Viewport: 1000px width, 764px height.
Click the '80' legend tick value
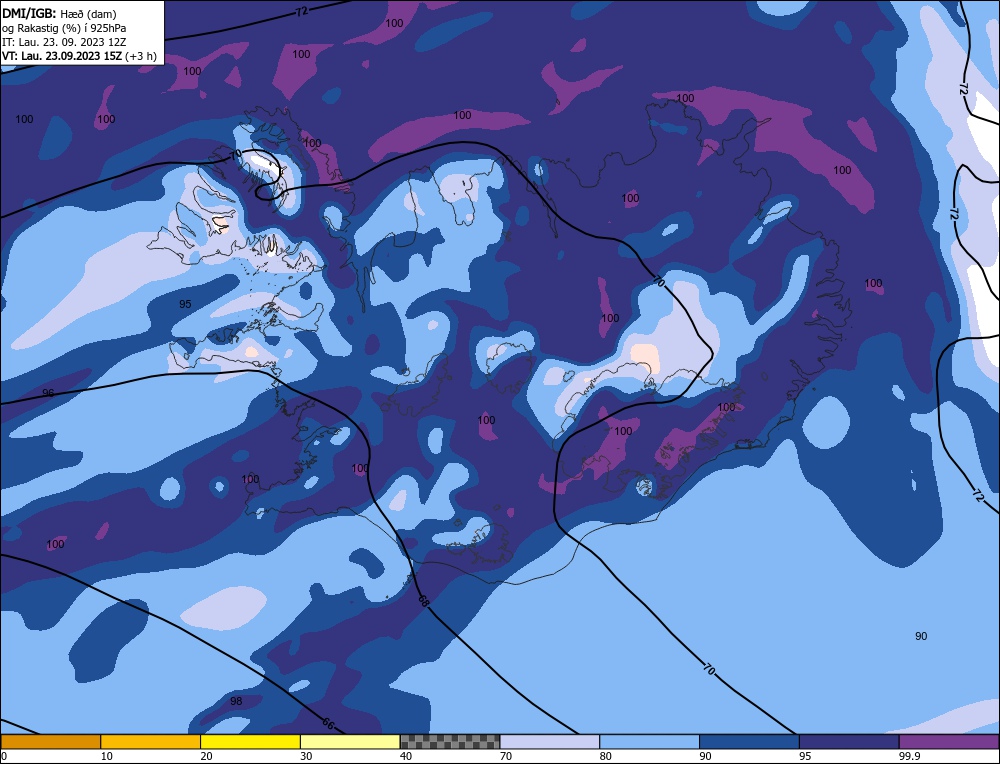coord(605,756)
